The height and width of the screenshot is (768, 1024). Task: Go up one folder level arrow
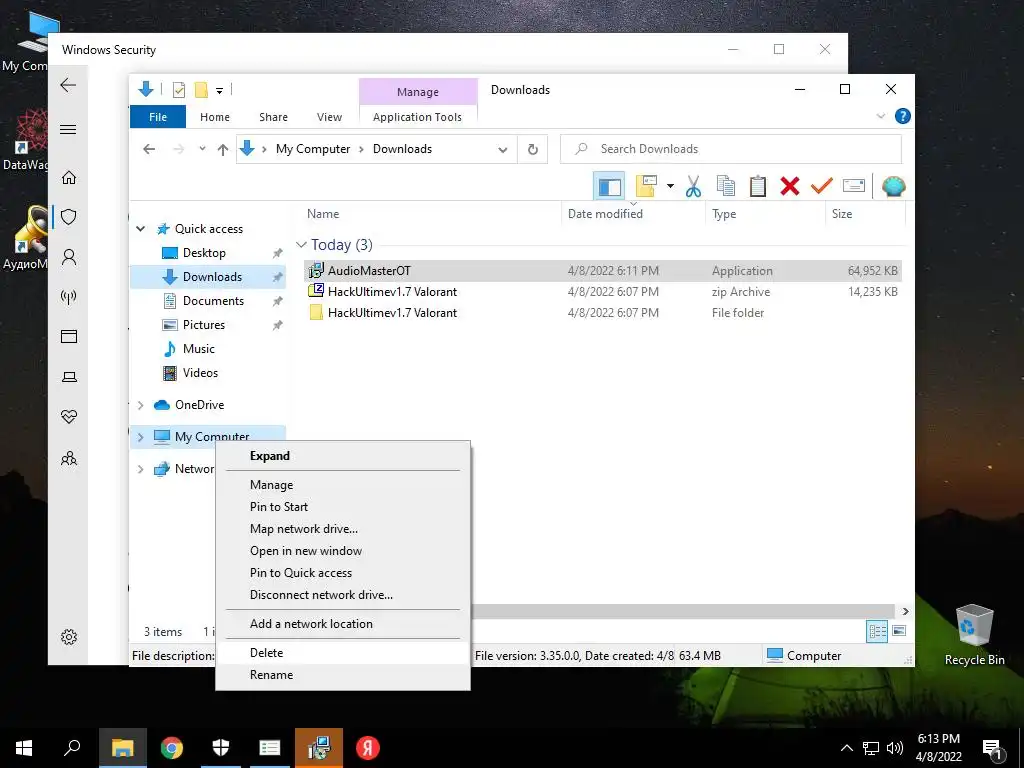223,150
